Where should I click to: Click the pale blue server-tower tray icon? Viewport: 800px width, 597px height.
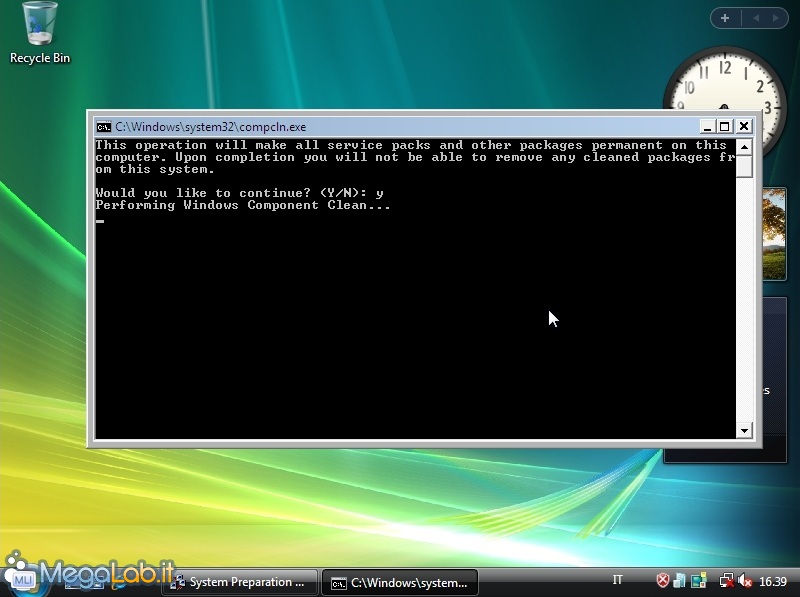tap(680, 580)
